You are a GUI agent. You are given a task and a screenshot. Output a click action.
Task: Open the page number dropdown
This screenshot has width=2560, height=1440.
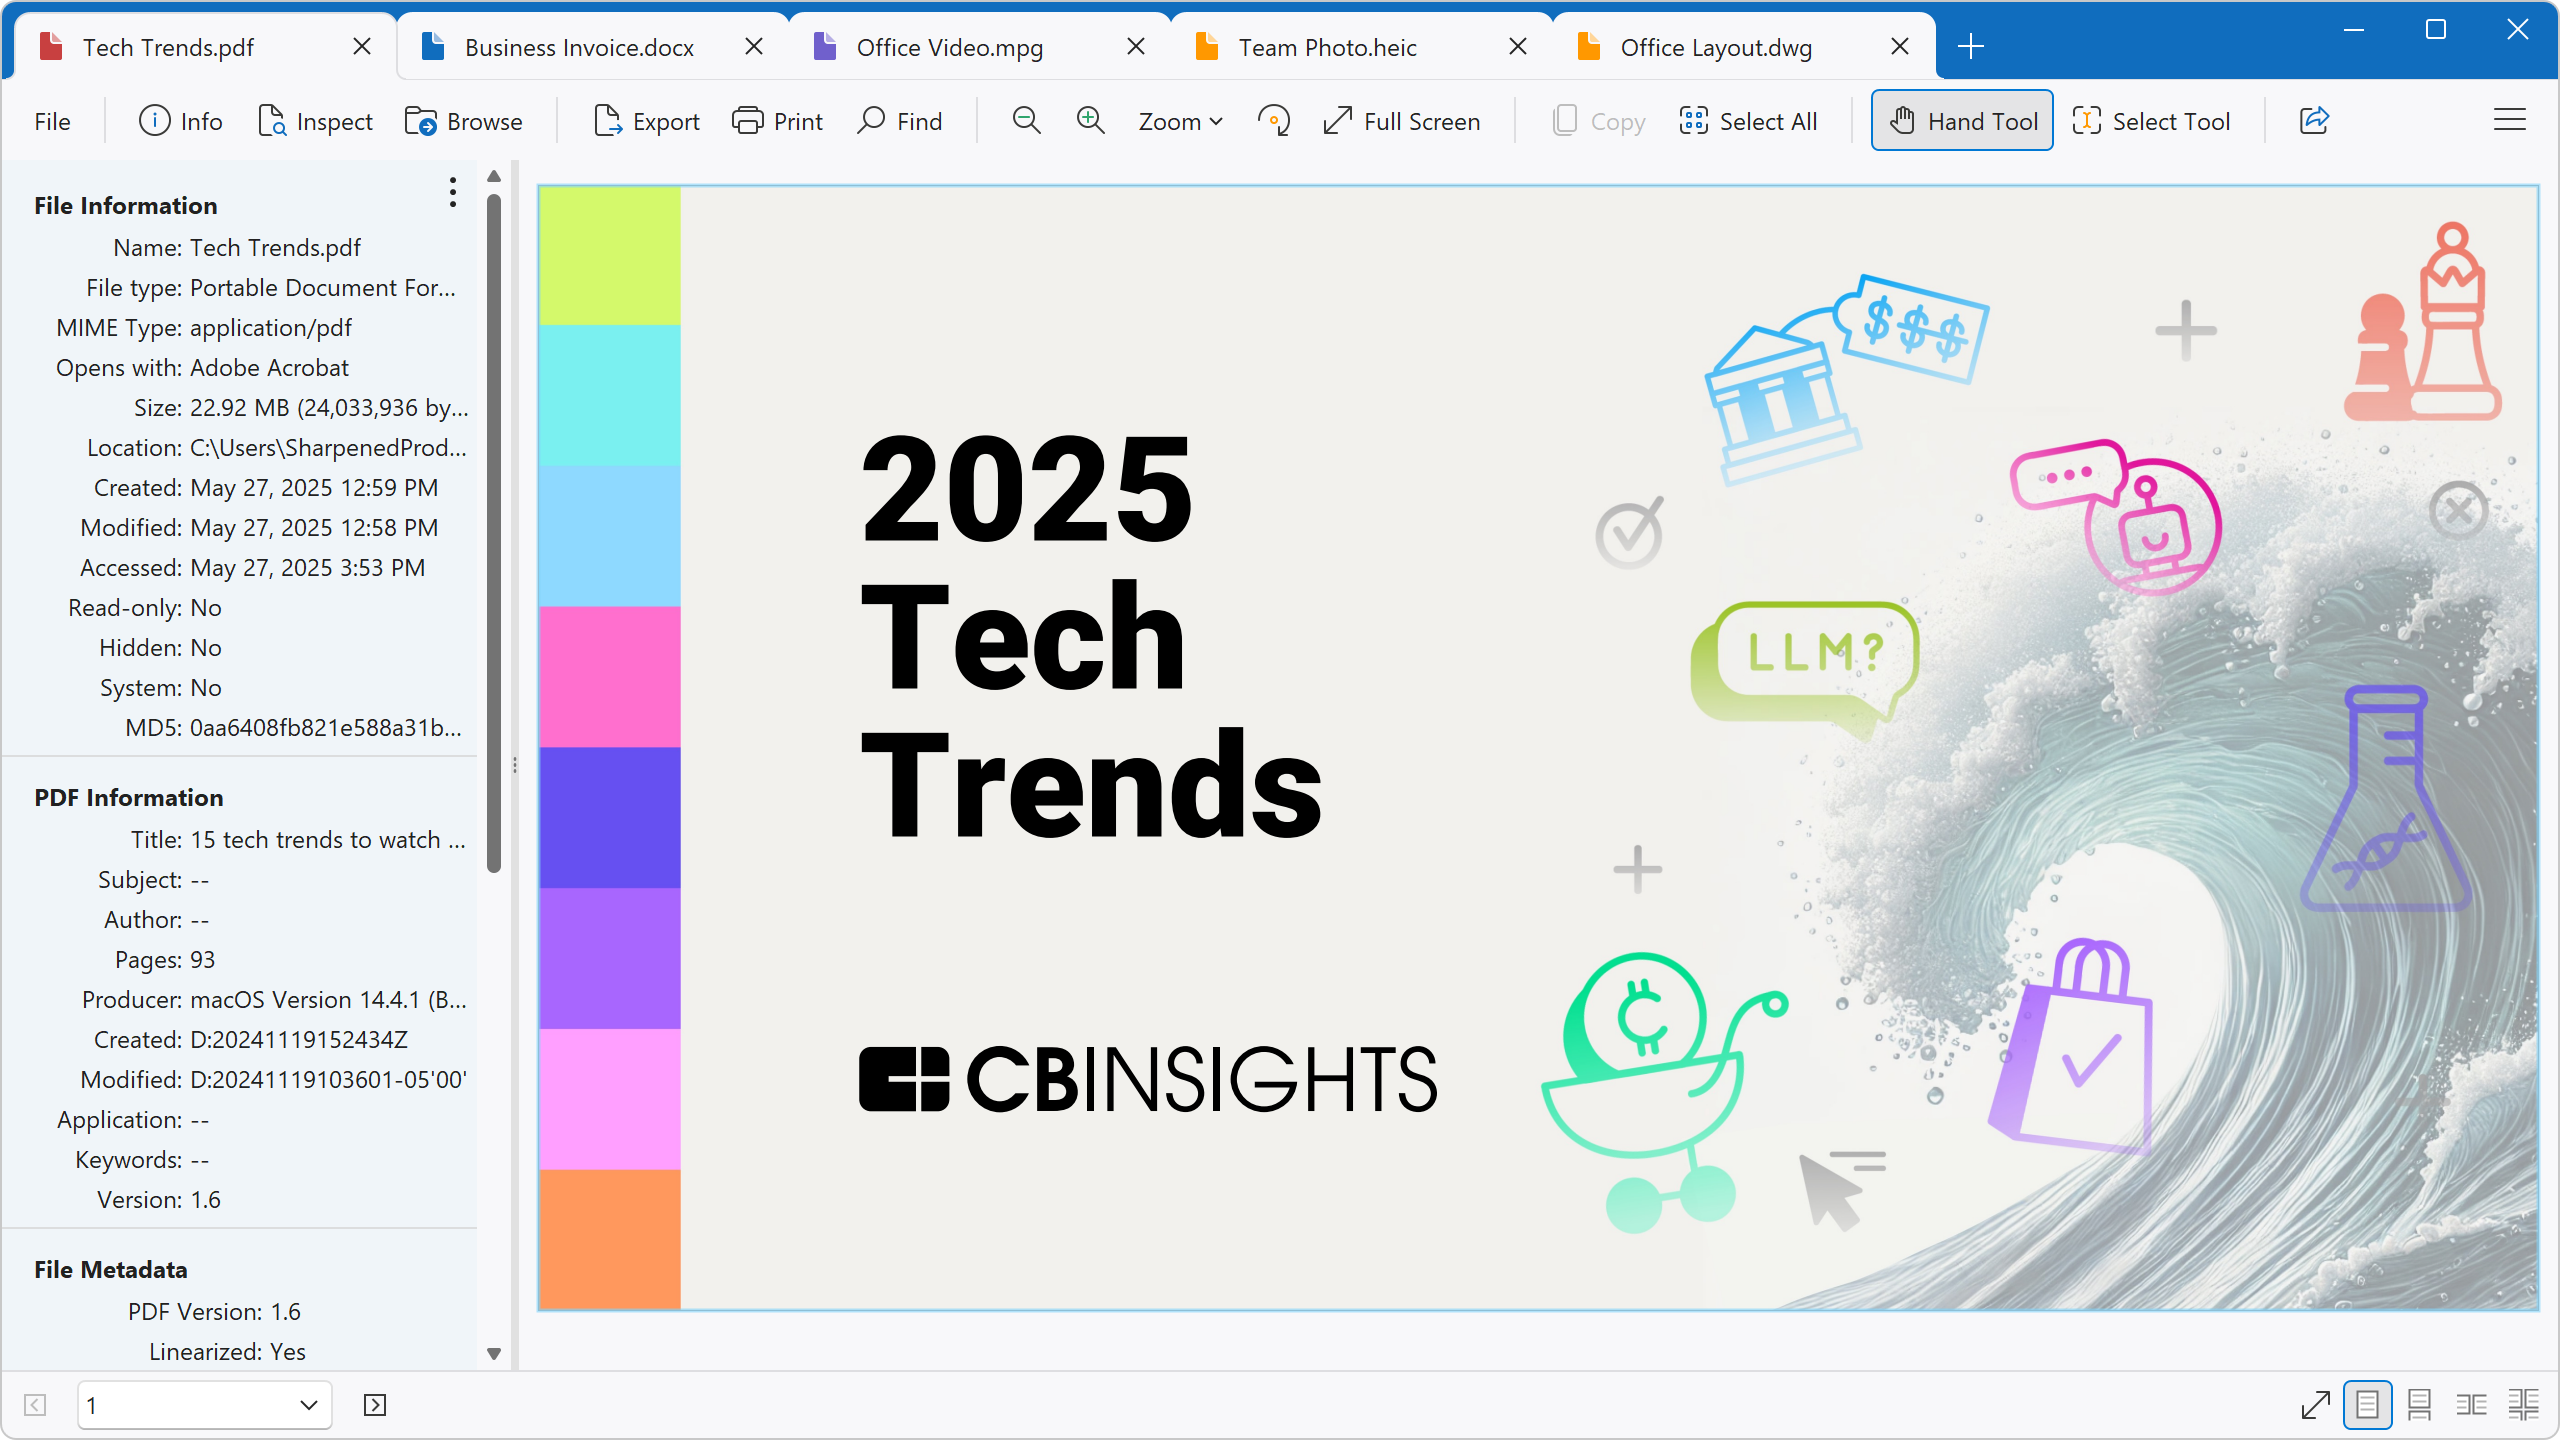308,1405
